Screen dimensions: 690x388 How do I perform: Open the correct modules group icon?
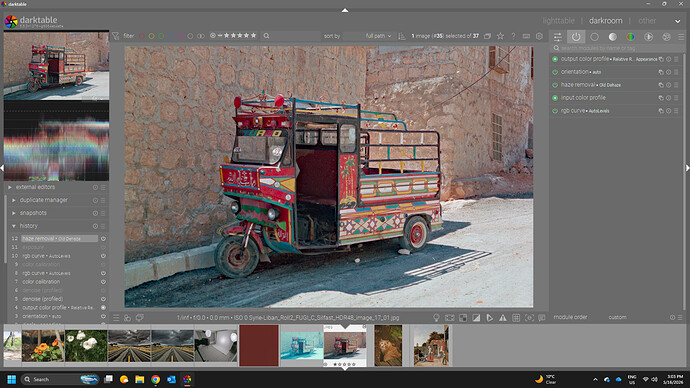point(649,37)
